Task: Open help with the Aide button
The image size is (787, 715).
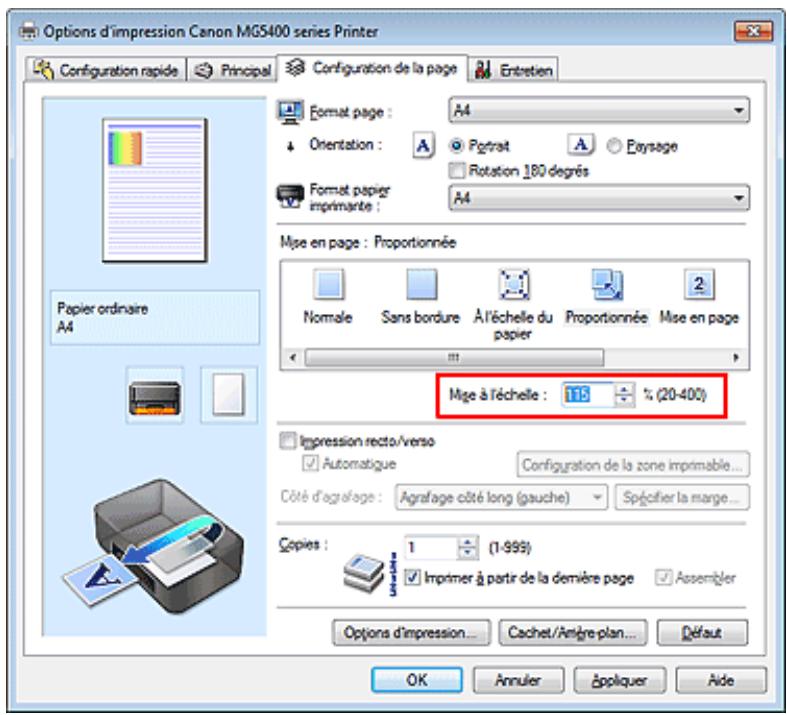Action: tap(721, 680)
